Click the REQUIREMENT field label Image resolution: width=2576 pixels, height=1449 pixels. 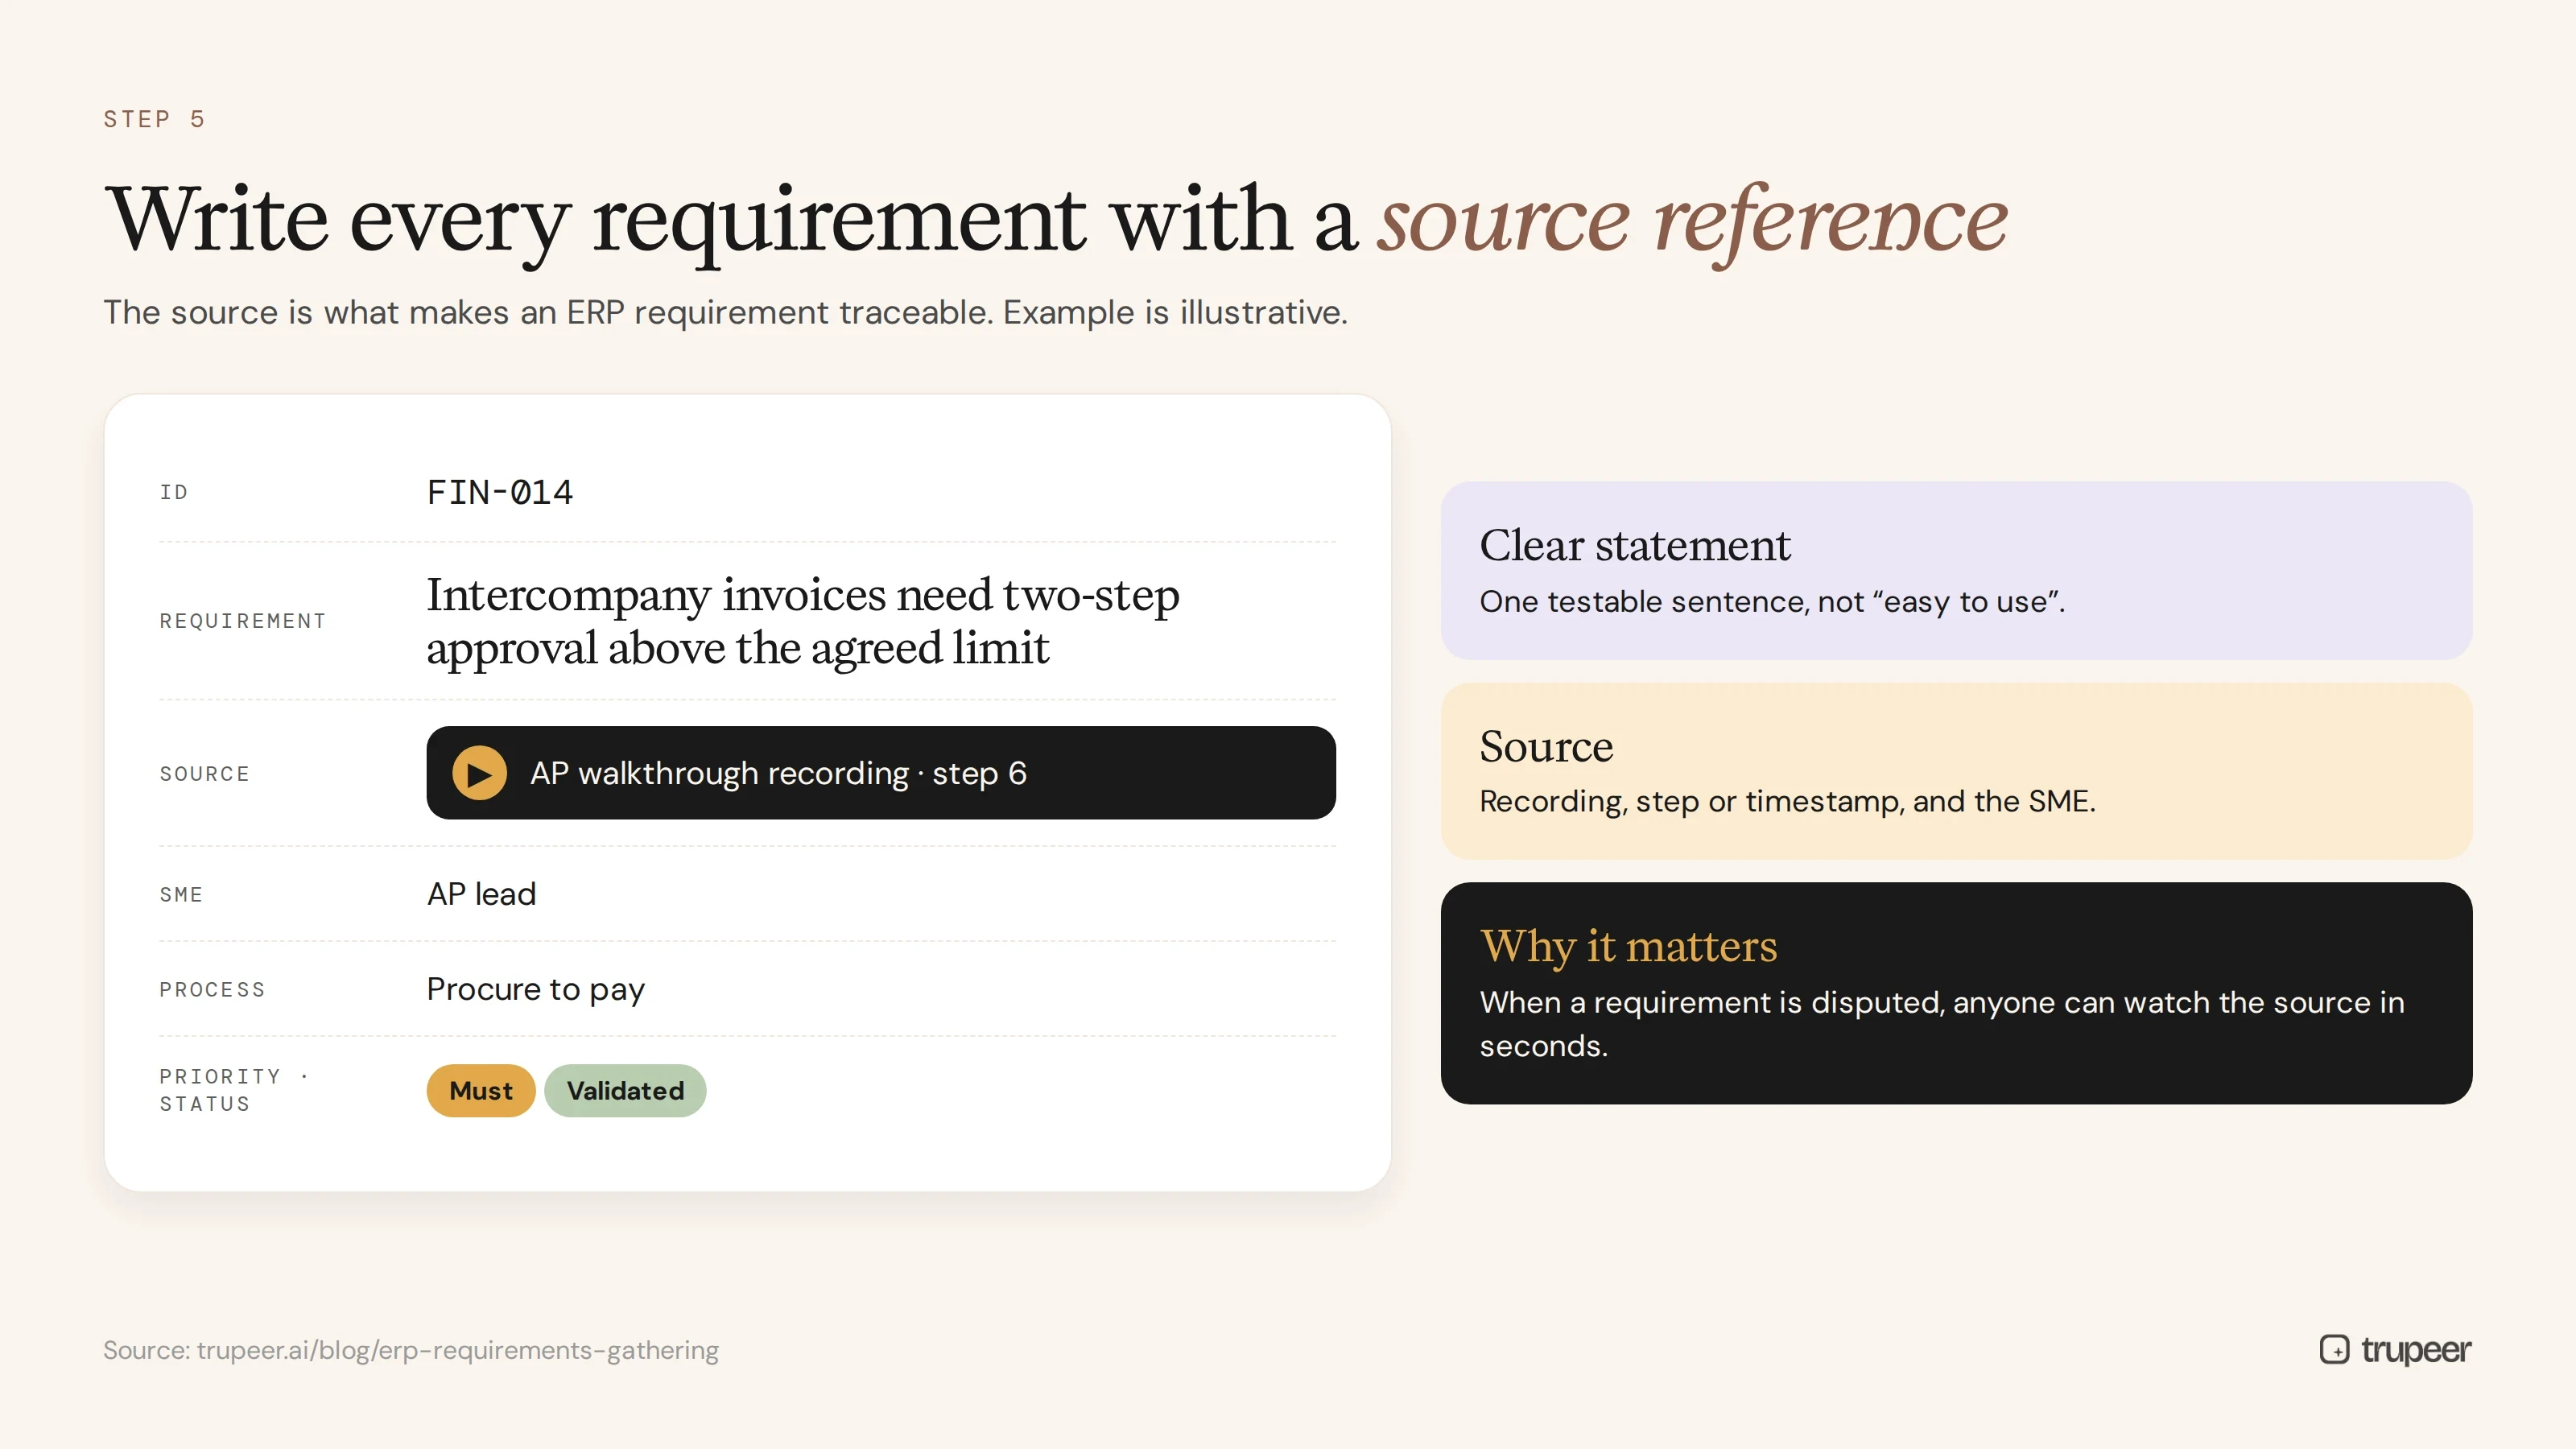point(243,621)
